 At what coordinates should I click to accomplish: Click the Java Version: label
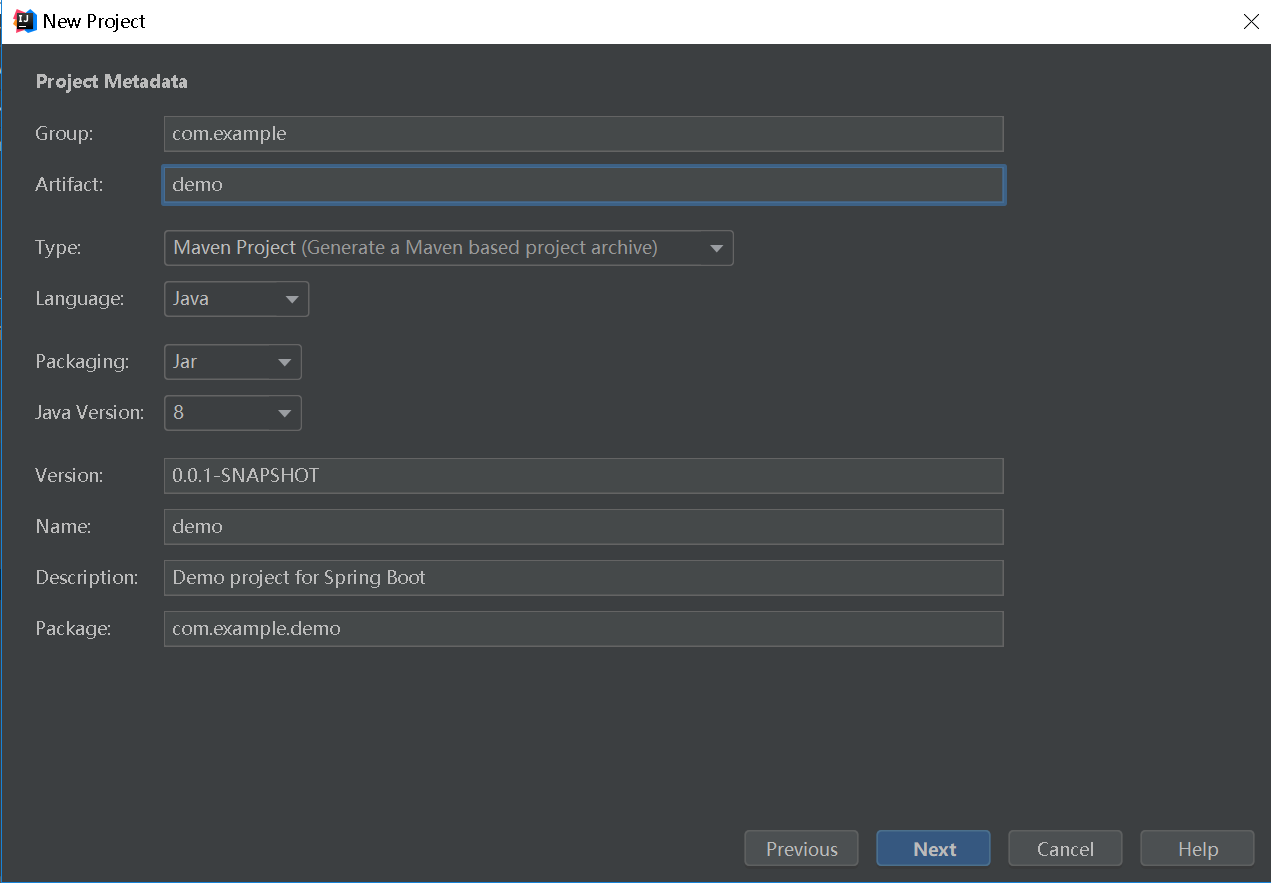click(90, 413)
